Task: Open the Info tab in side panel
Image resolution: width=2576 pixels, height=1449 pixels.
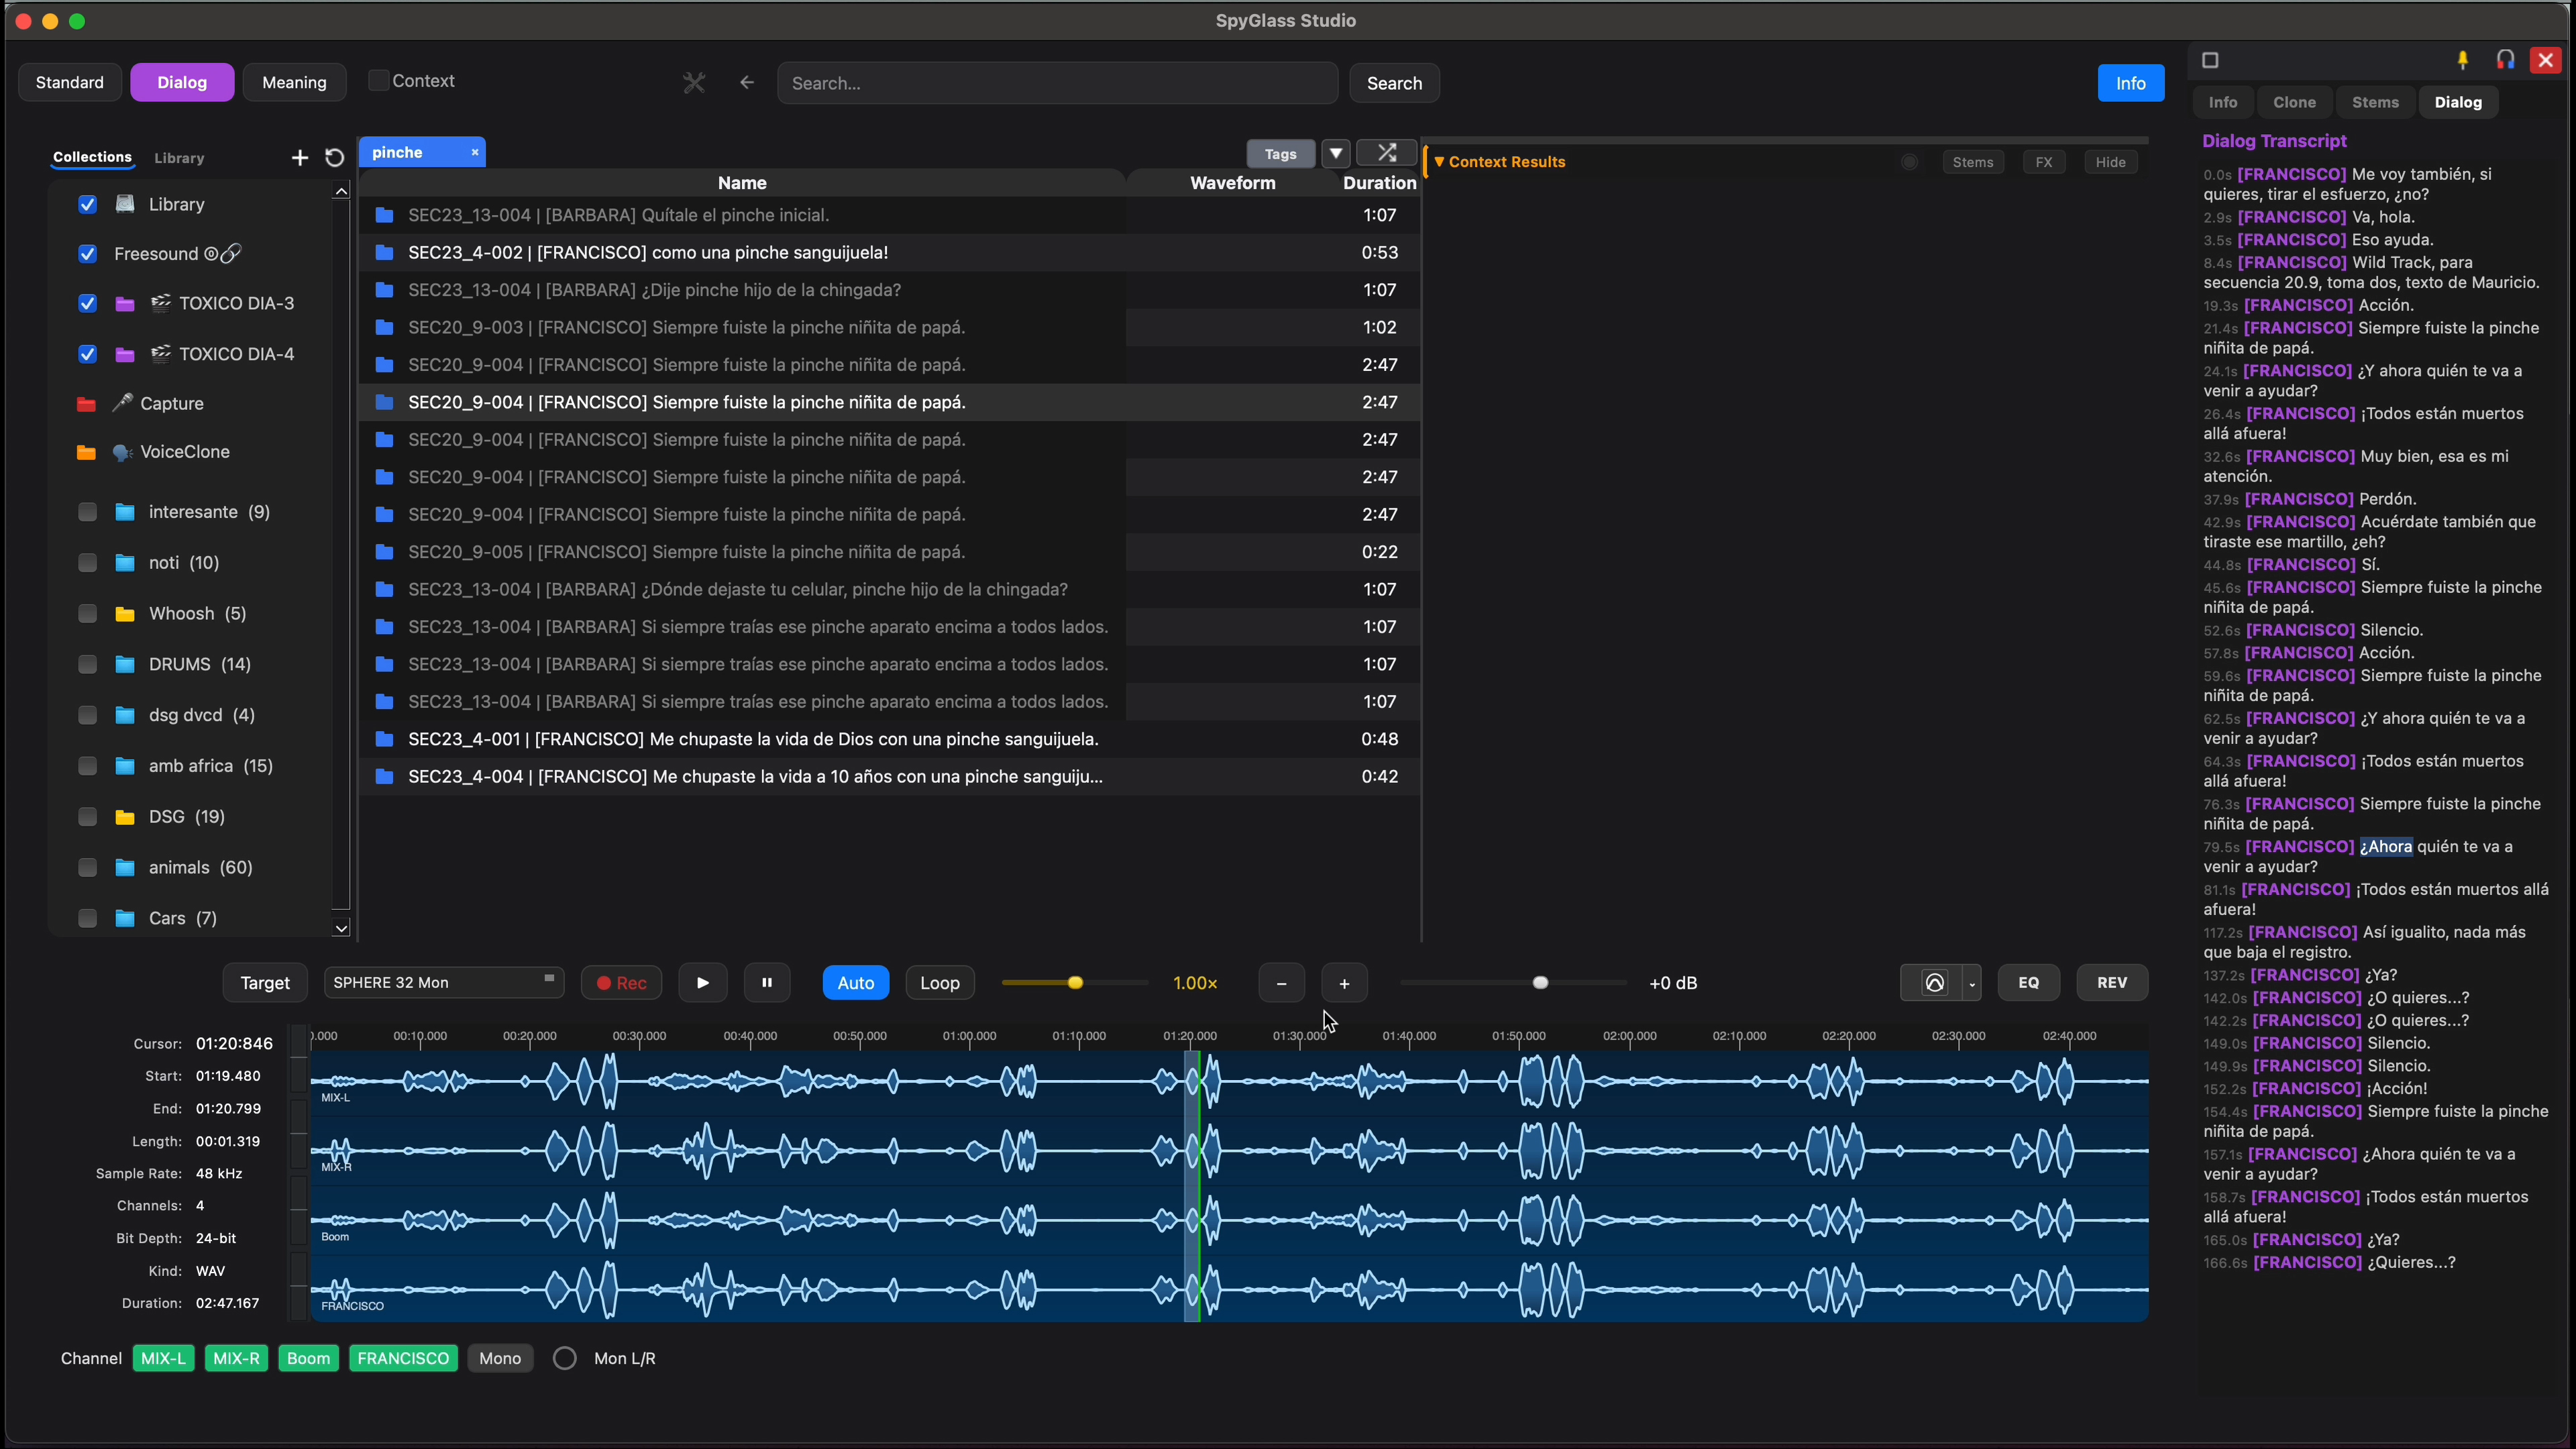Action: point(2223,102)
